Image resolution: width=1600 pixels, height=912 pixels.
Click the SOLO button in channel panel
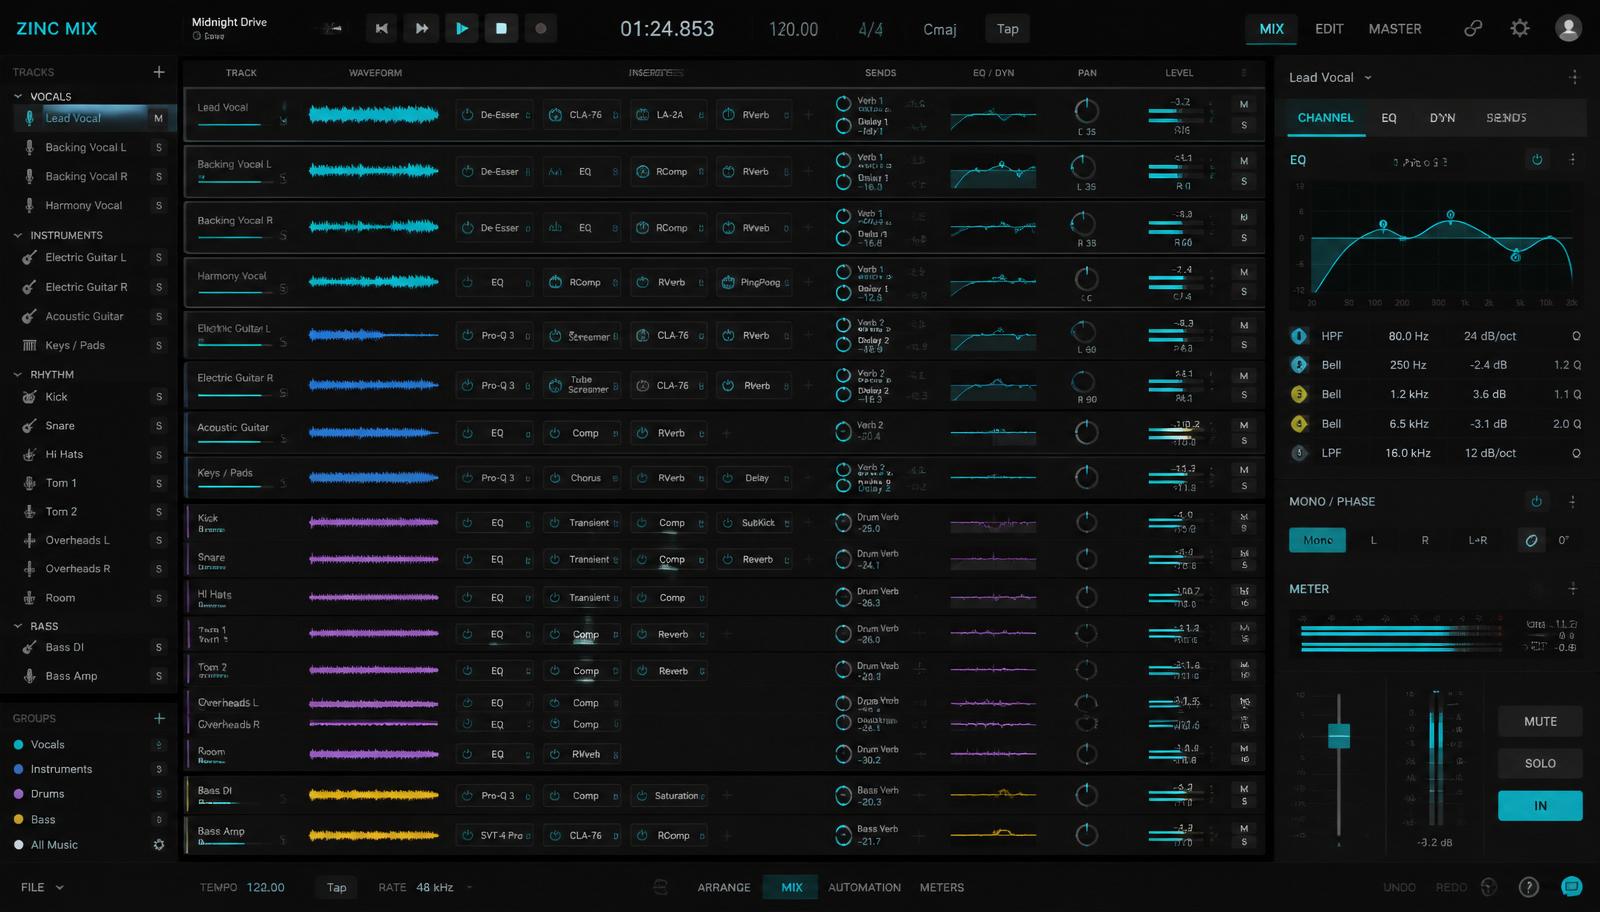click(x=1540, y=763)
